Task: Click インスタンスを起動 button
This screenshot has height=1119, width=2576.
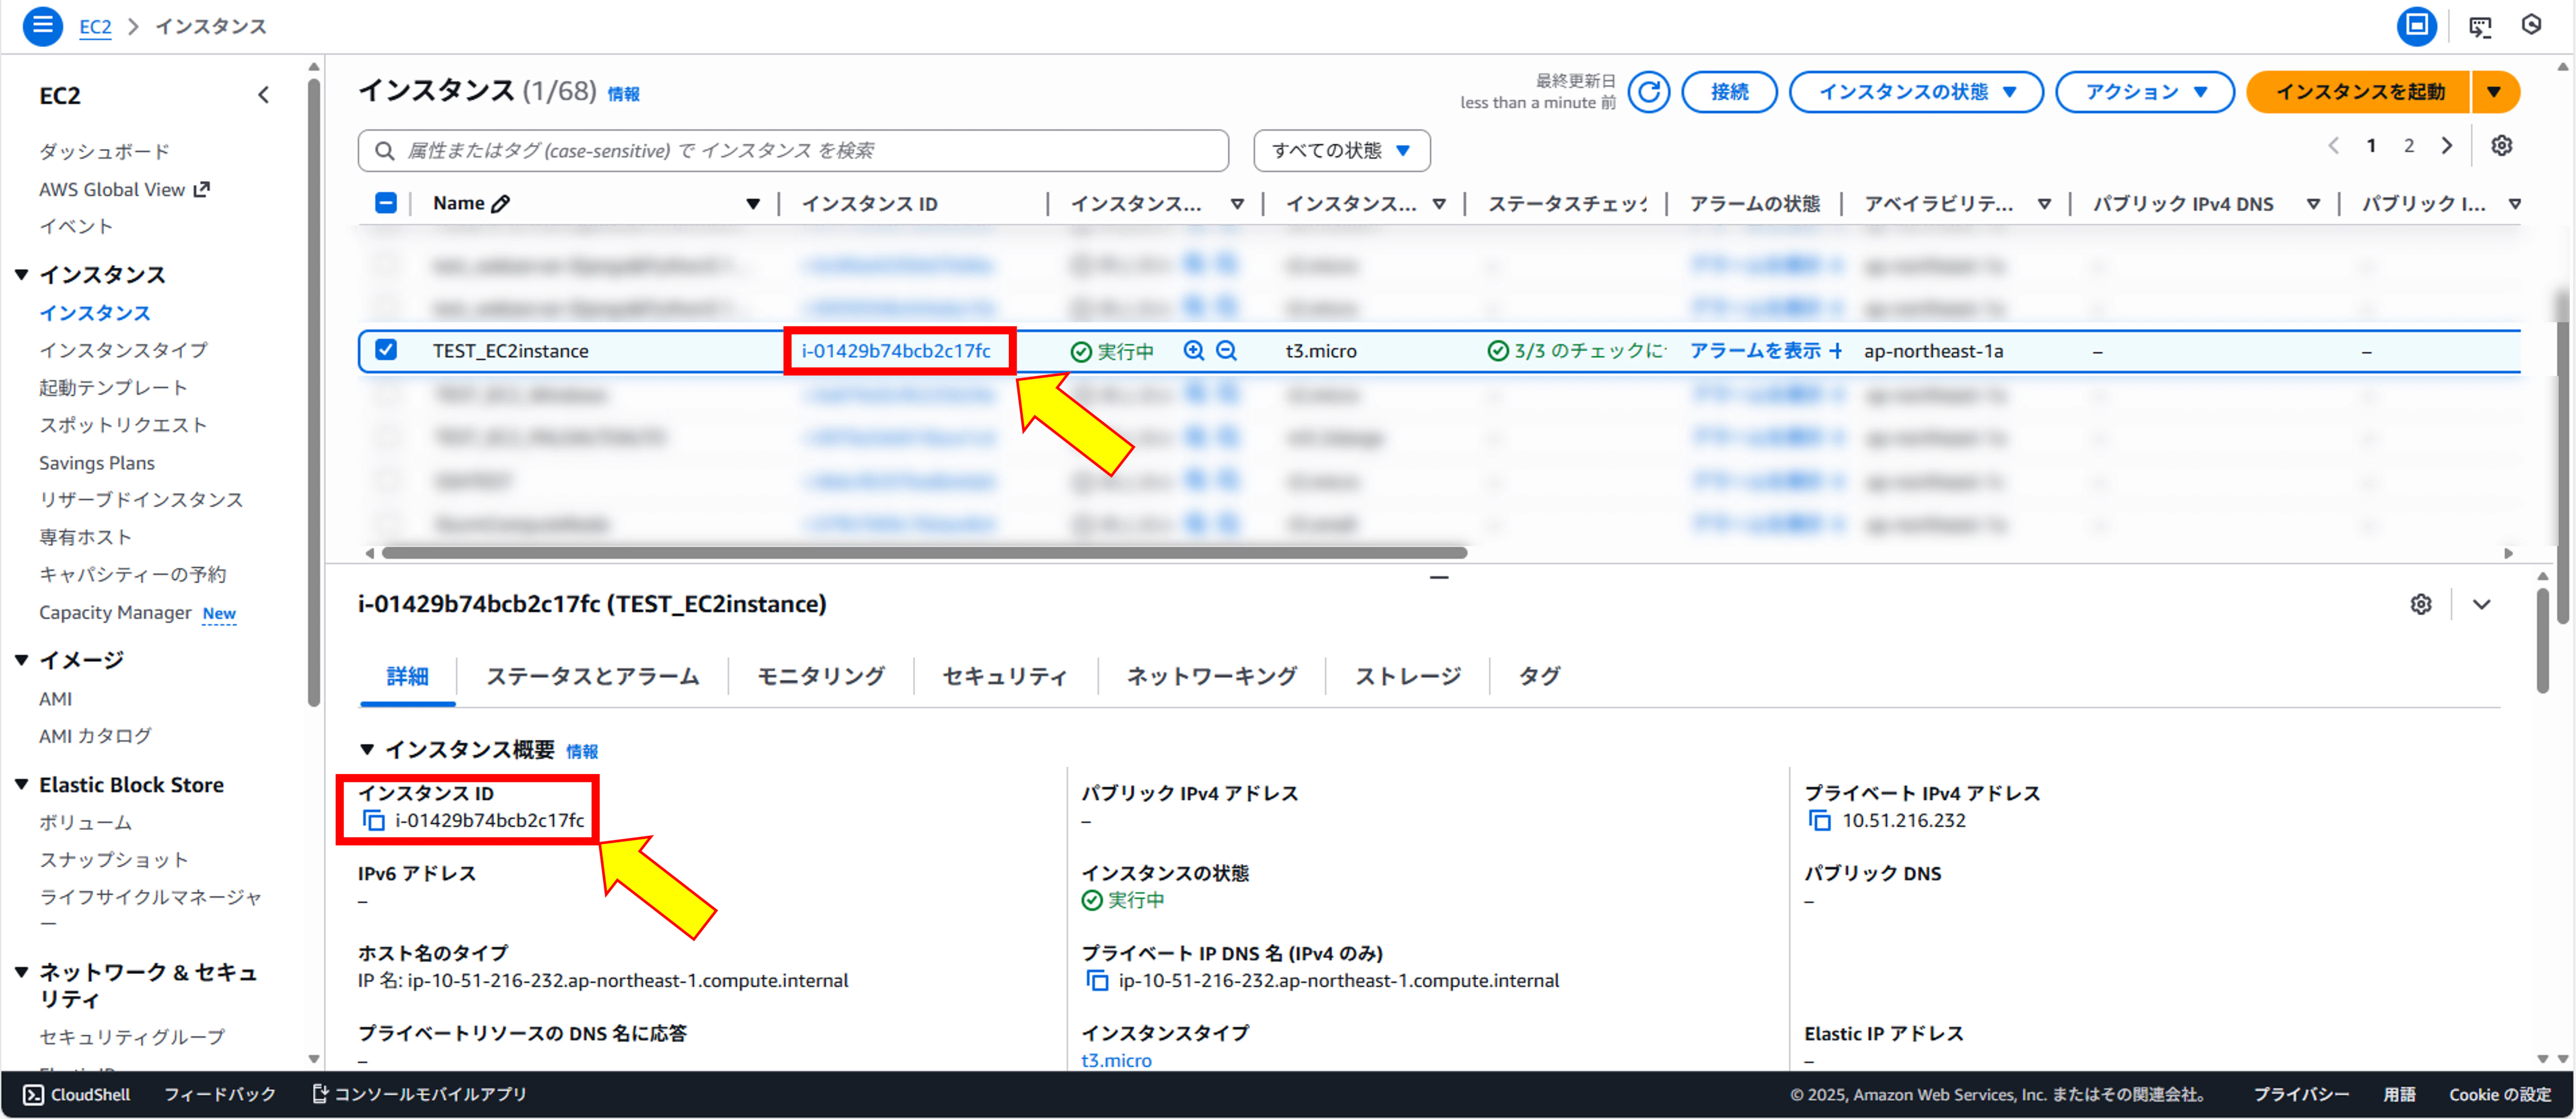Action: click(2359, 92)
